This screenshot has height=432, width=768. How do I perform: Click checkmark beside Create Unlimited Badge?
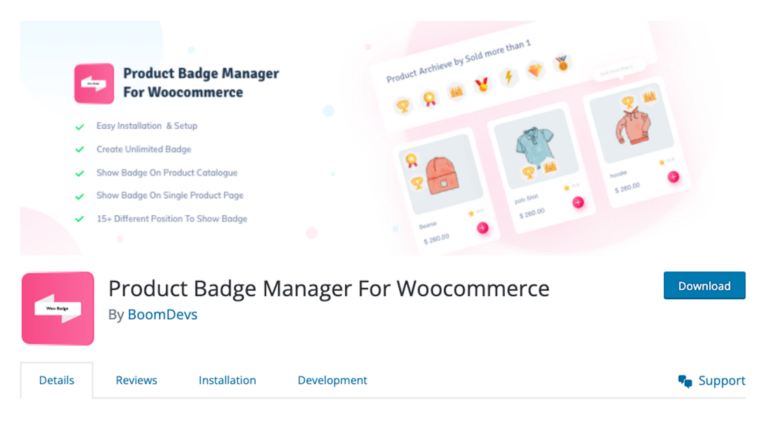click(79, 149)
